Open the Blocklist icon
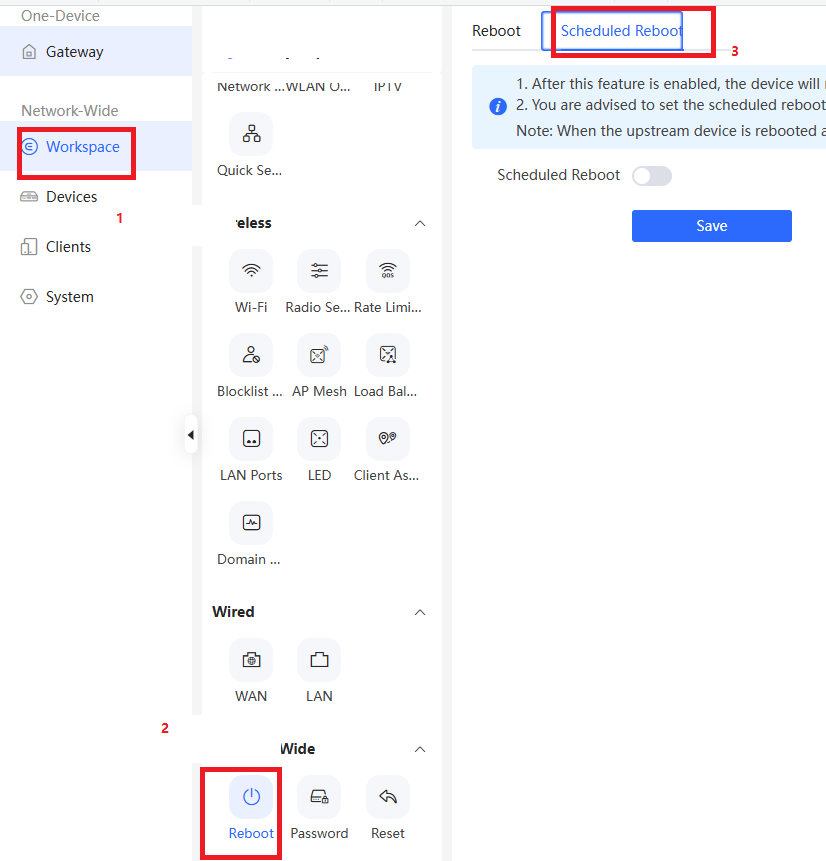Viewport: 826px width, 861px height. point(251,355)
